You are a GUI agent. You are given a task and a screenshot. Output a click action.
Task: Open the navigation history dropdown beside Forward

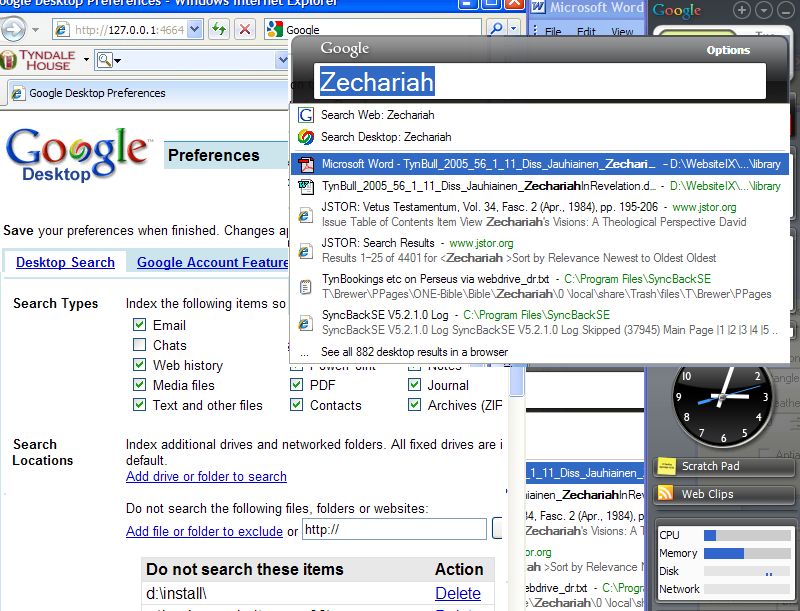coord(35,30)
